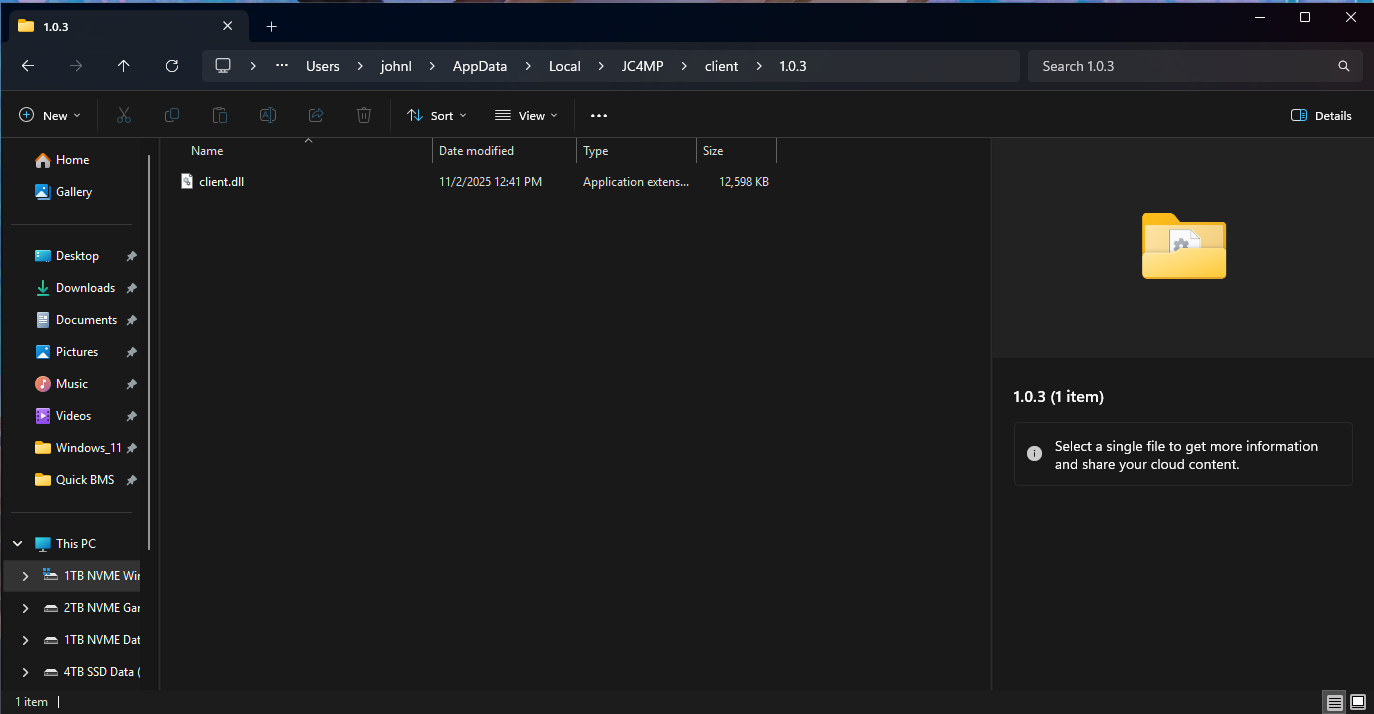Go up to the parent client folder
The width and height of the screenshot is (1374, 714).
tap(123, 66)
